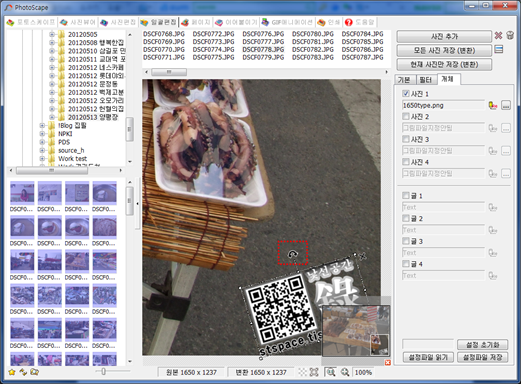Expand the NPKI folder
This screenshot has width=521, height=384.
[42, 134]
